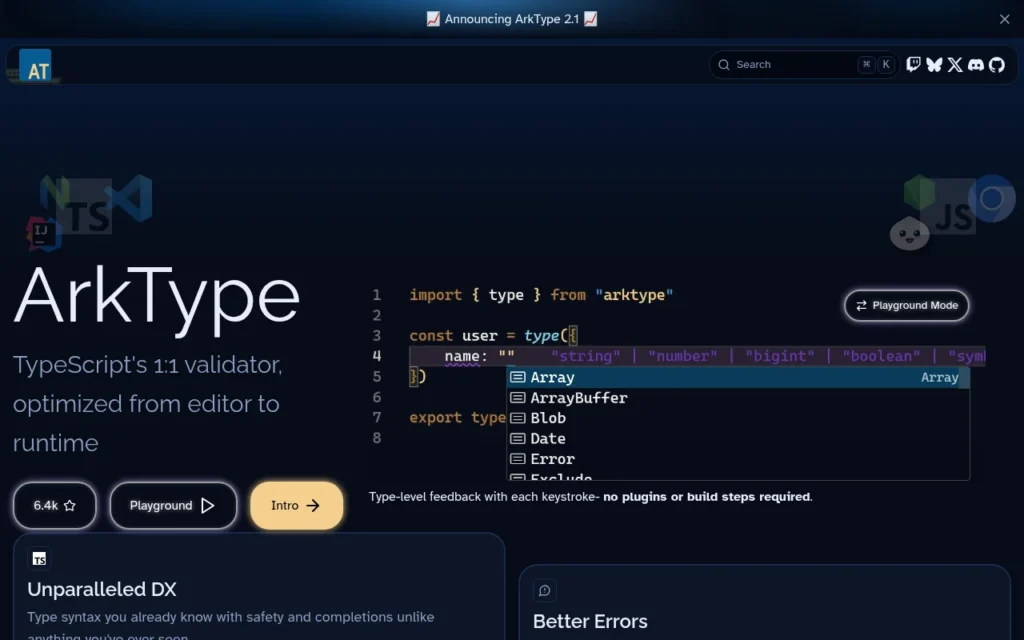Click the Better Errors heading
The height and width of the screenshot is (640, 1024).
click(x=590, y=621)
